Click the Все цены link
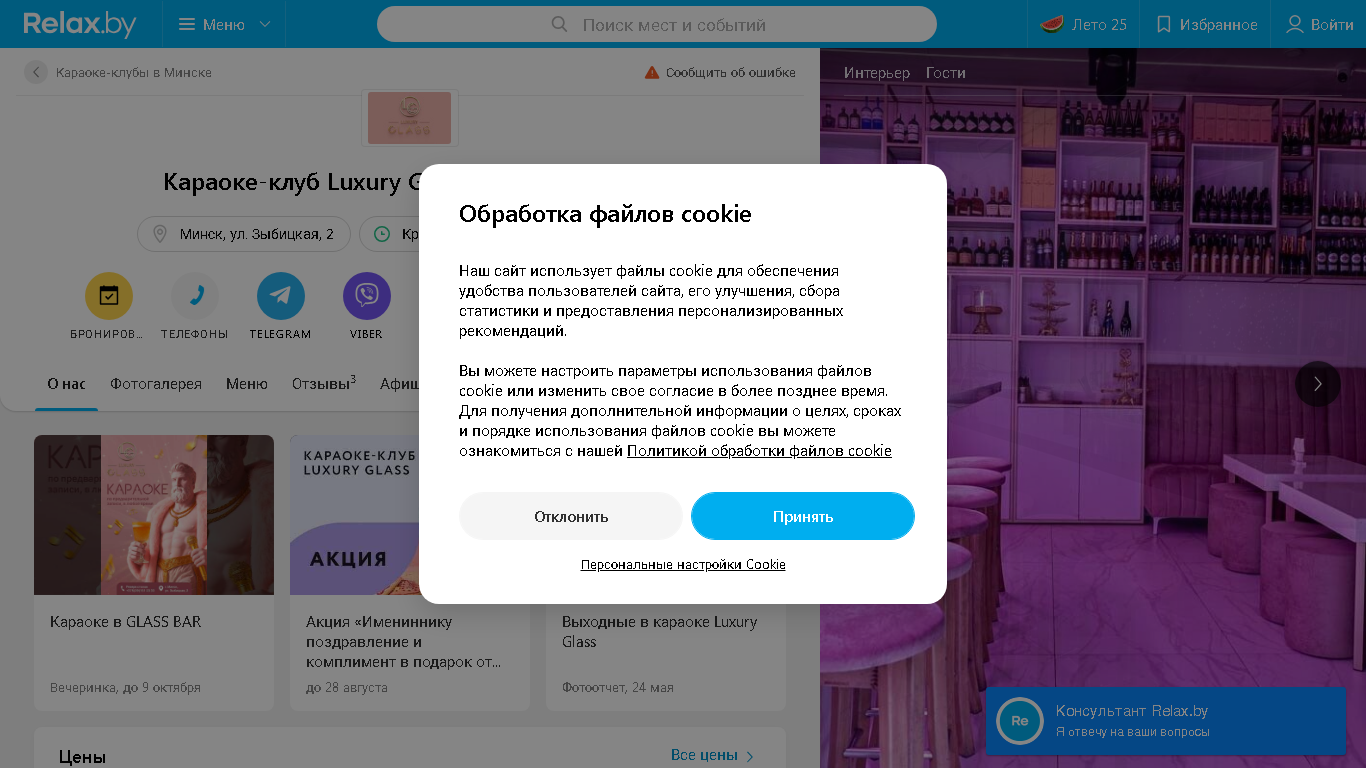Viewport: 1366px width, 768px height. [712, 755]
